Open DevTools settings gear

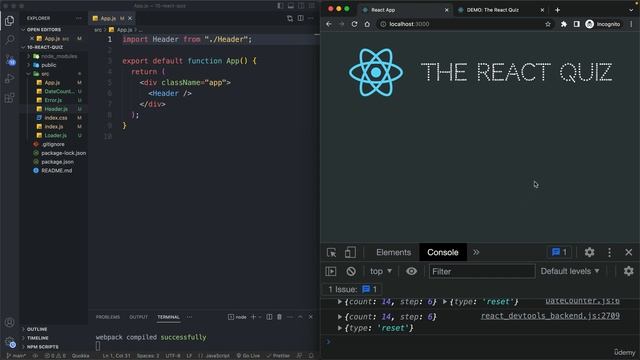[589, 252]
